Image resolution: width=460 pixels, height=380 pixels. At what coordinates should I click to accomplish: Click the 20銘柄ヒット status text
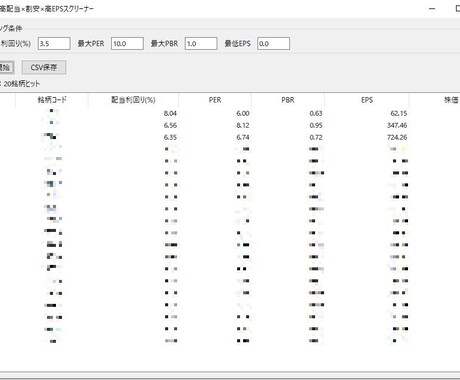tap(22, 84)
